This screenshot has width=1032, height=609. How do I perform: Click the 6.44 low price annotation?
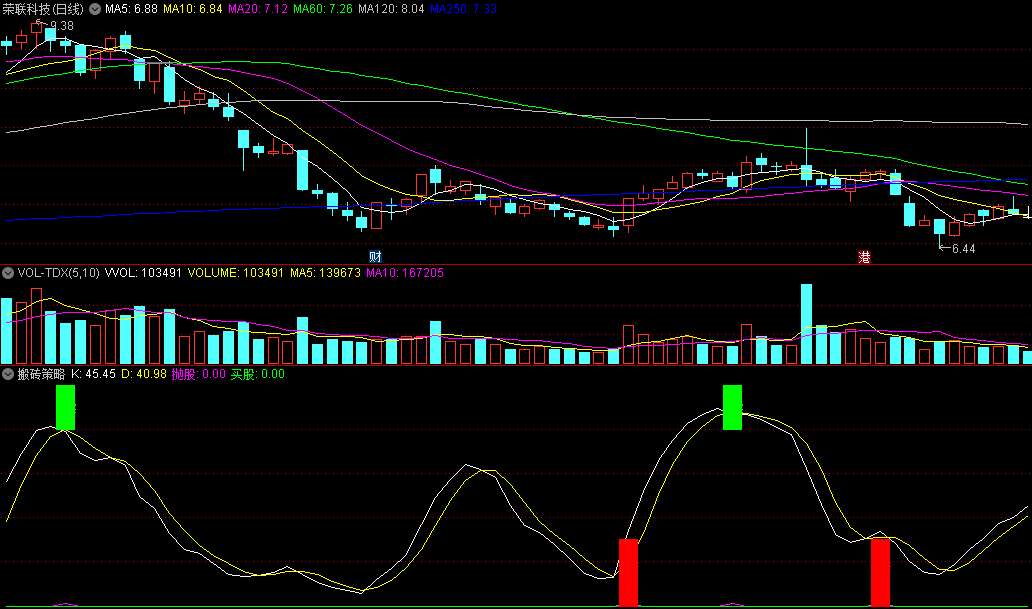coord(964,249)
